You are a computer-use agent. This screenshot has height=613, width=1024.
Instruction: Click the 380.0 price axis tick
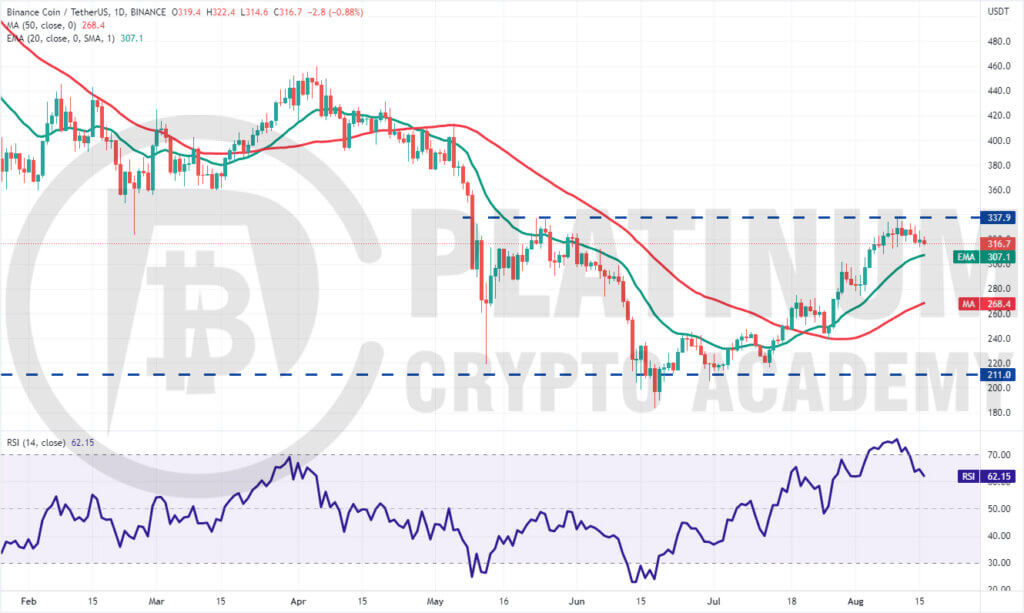[x=999, y=165]
